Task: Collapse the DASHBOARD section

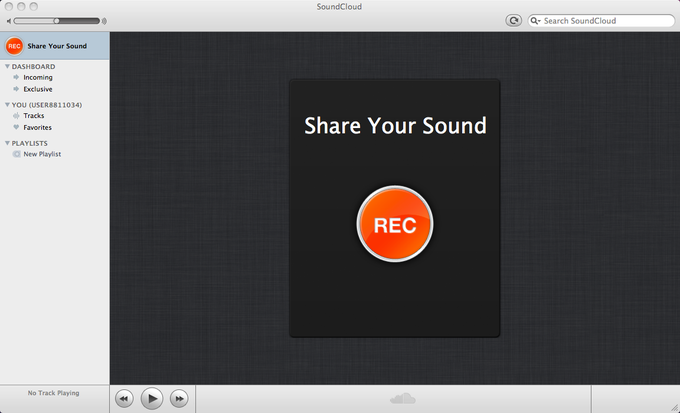Action: (7, 66)
